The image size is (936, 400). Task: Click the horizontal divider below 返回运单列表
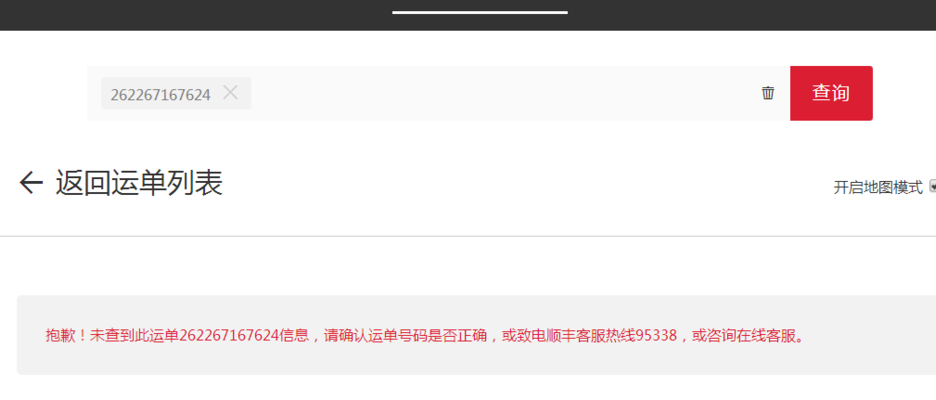(x=468, y=236)
